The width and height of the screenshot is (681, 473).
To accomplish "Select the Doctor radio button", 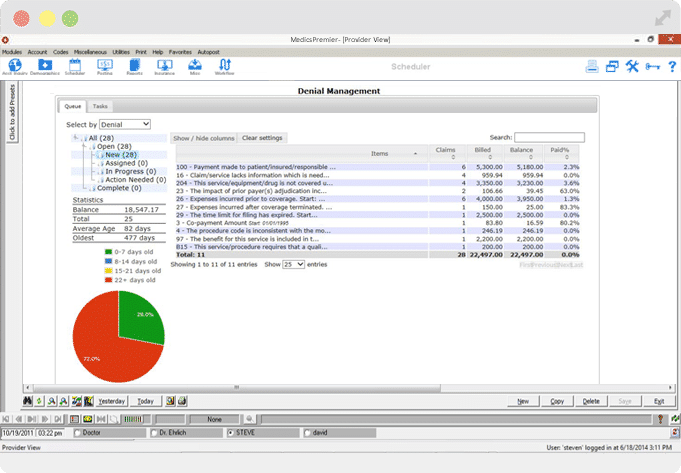I will point(77,433).
